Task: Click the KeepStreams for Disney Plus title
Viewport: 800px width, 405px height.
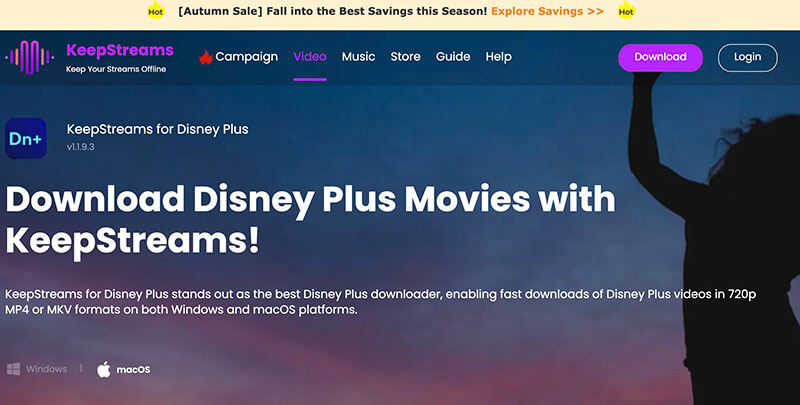Action: point(157,129)
